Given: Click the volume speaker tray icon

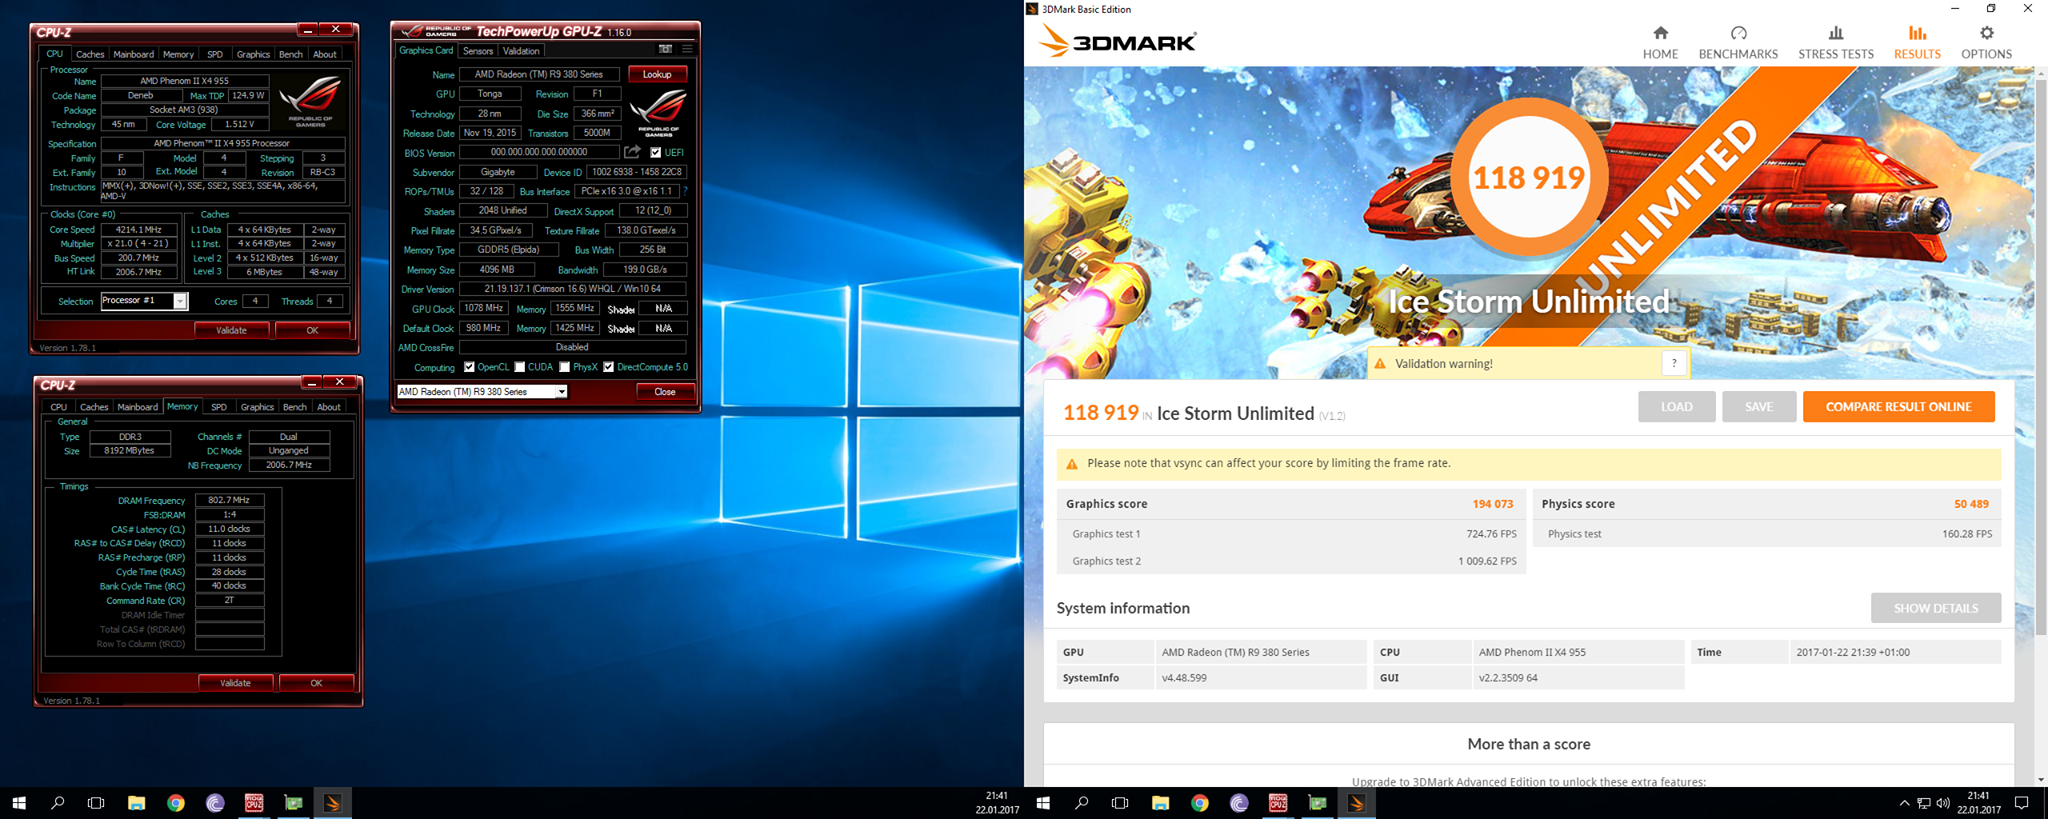Looking at the screenshot, I should pos(1943,803).
